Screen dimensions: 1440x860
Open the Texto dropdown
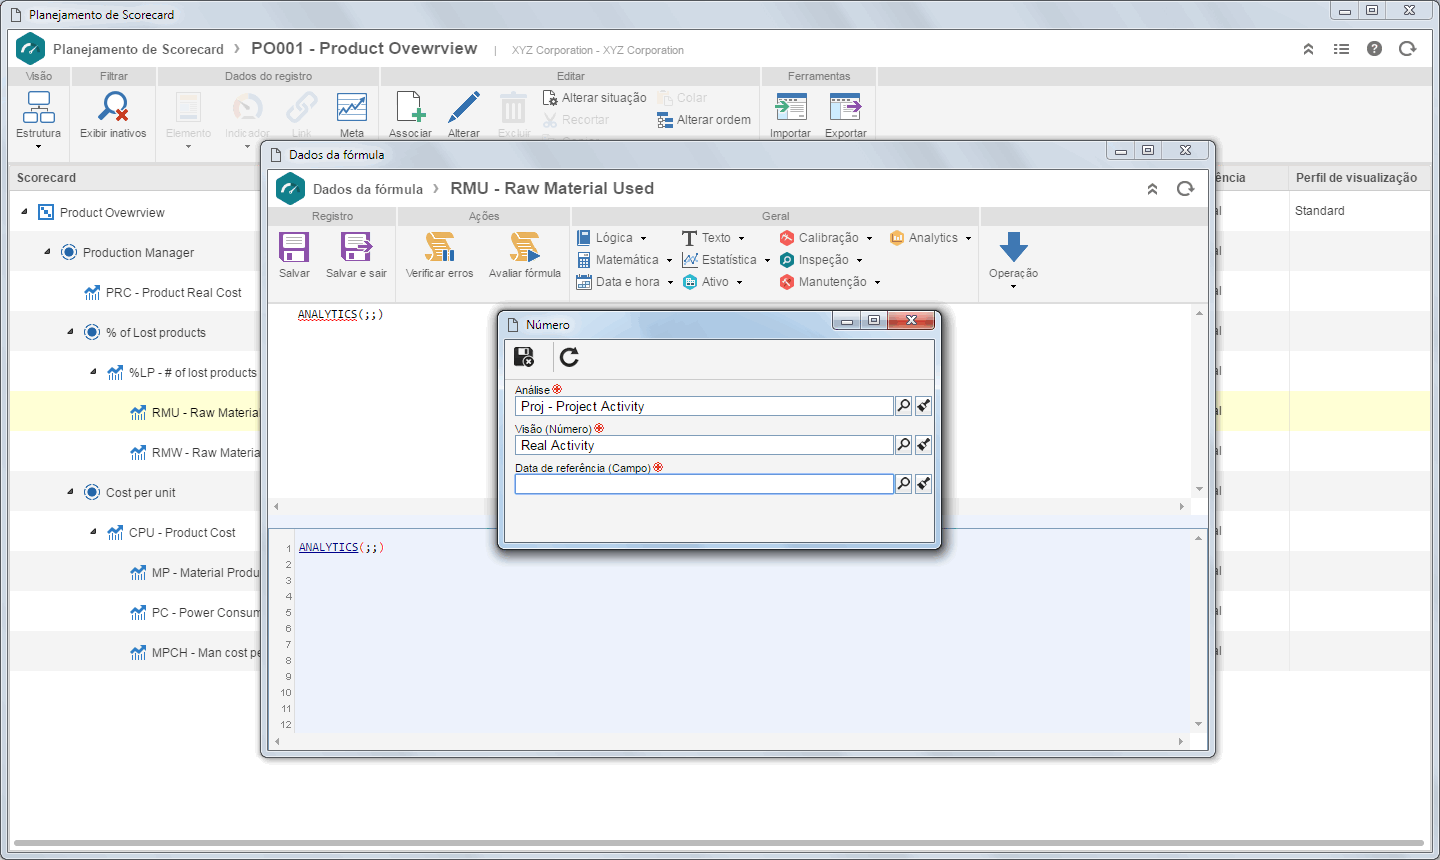point(714,238)
